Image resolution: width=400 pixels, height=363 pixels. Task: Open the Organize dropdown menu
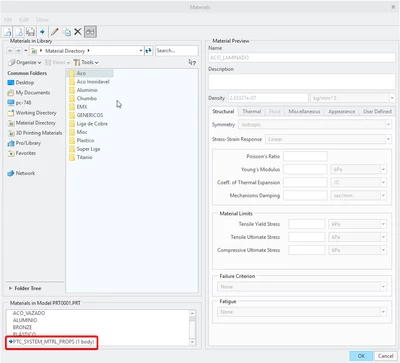(25, 62)
